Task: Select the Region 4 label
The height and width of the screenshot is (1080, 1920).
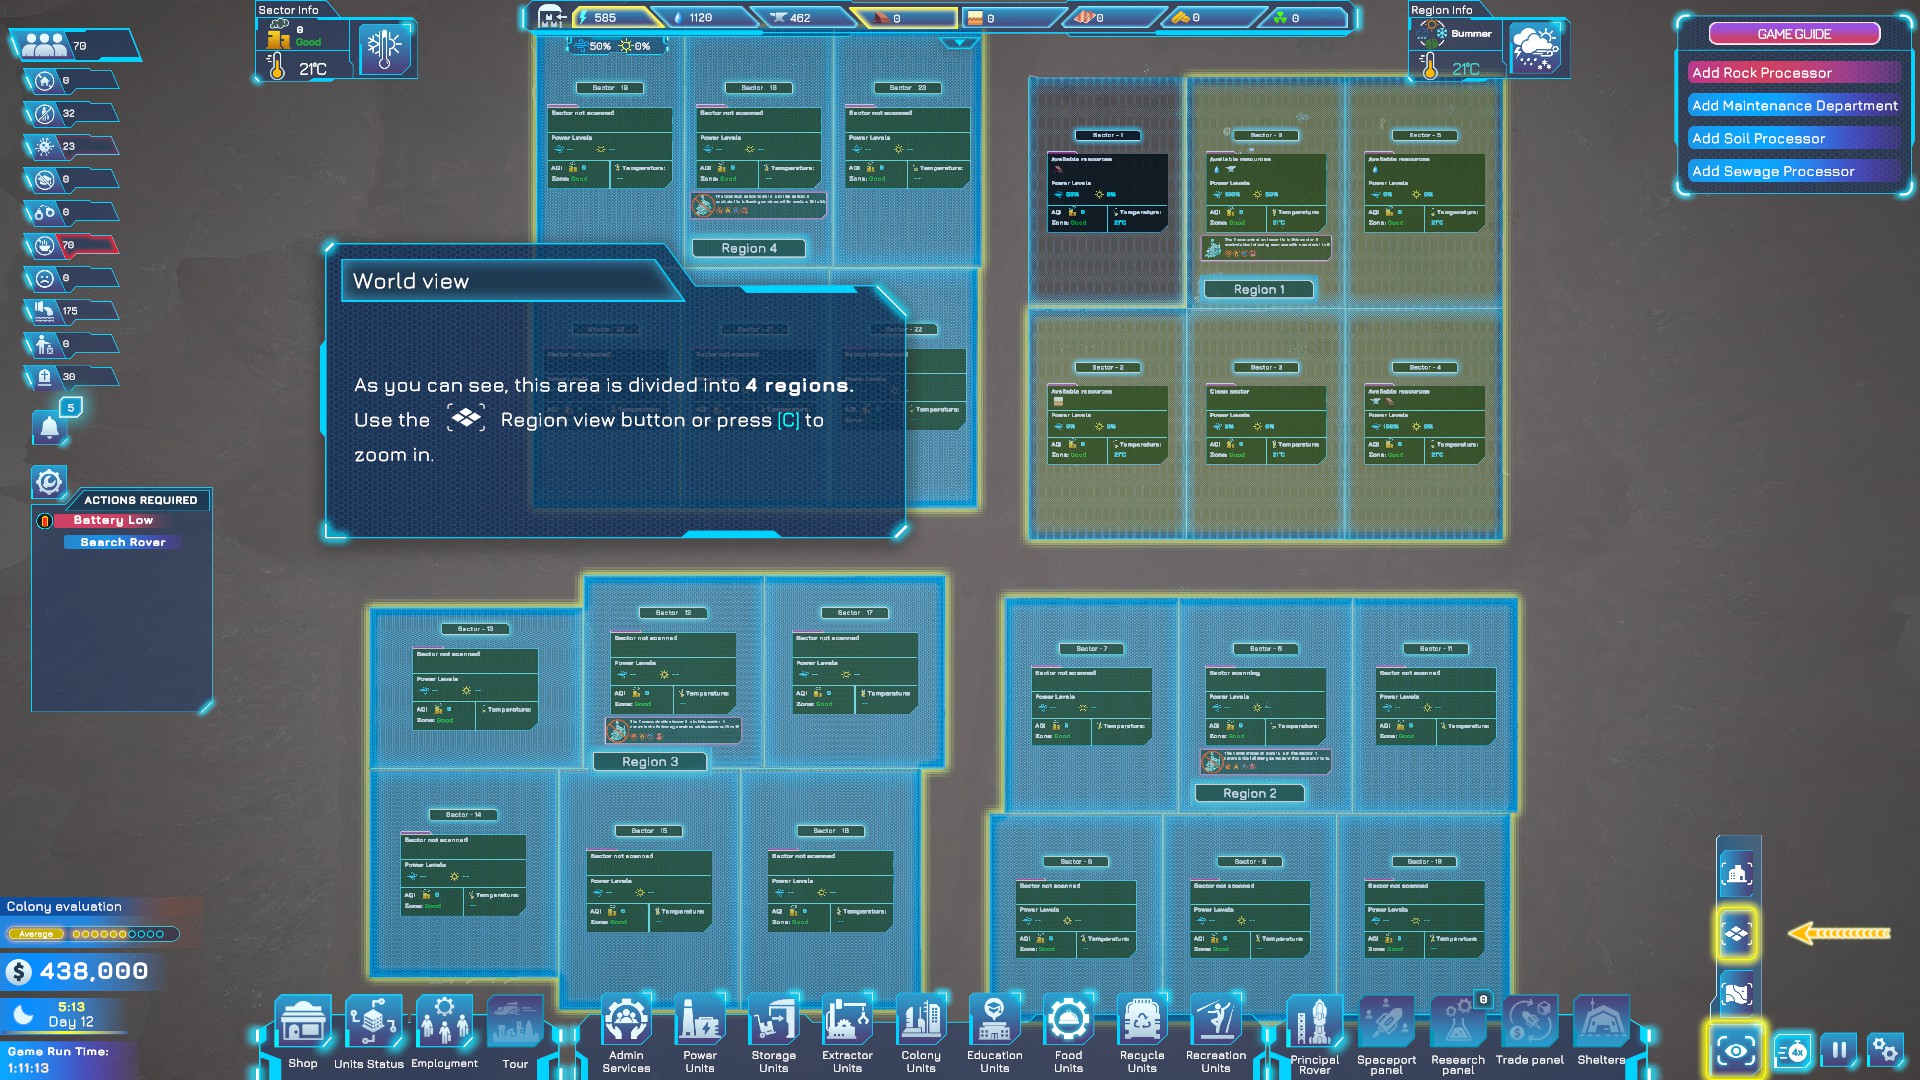Action: 748,248
